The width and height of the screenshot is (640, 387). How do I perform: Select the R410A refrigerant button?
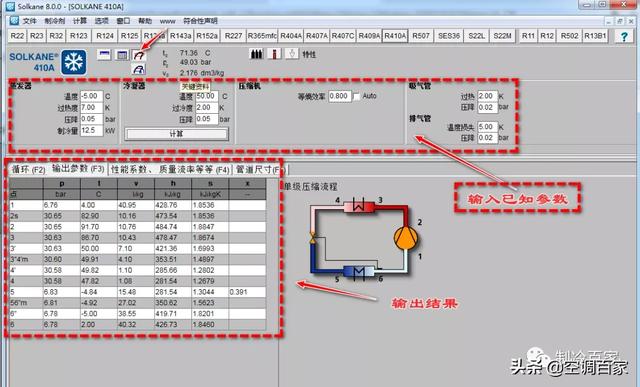pyautogui.click(x=395, y=36)
